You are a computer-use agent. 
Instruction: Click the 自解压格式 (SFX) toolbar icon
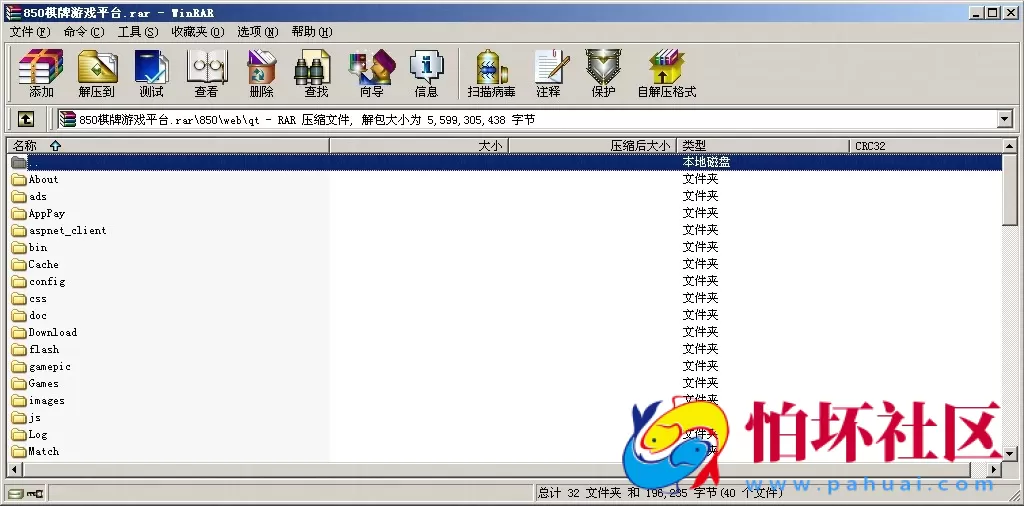(666, 73)
